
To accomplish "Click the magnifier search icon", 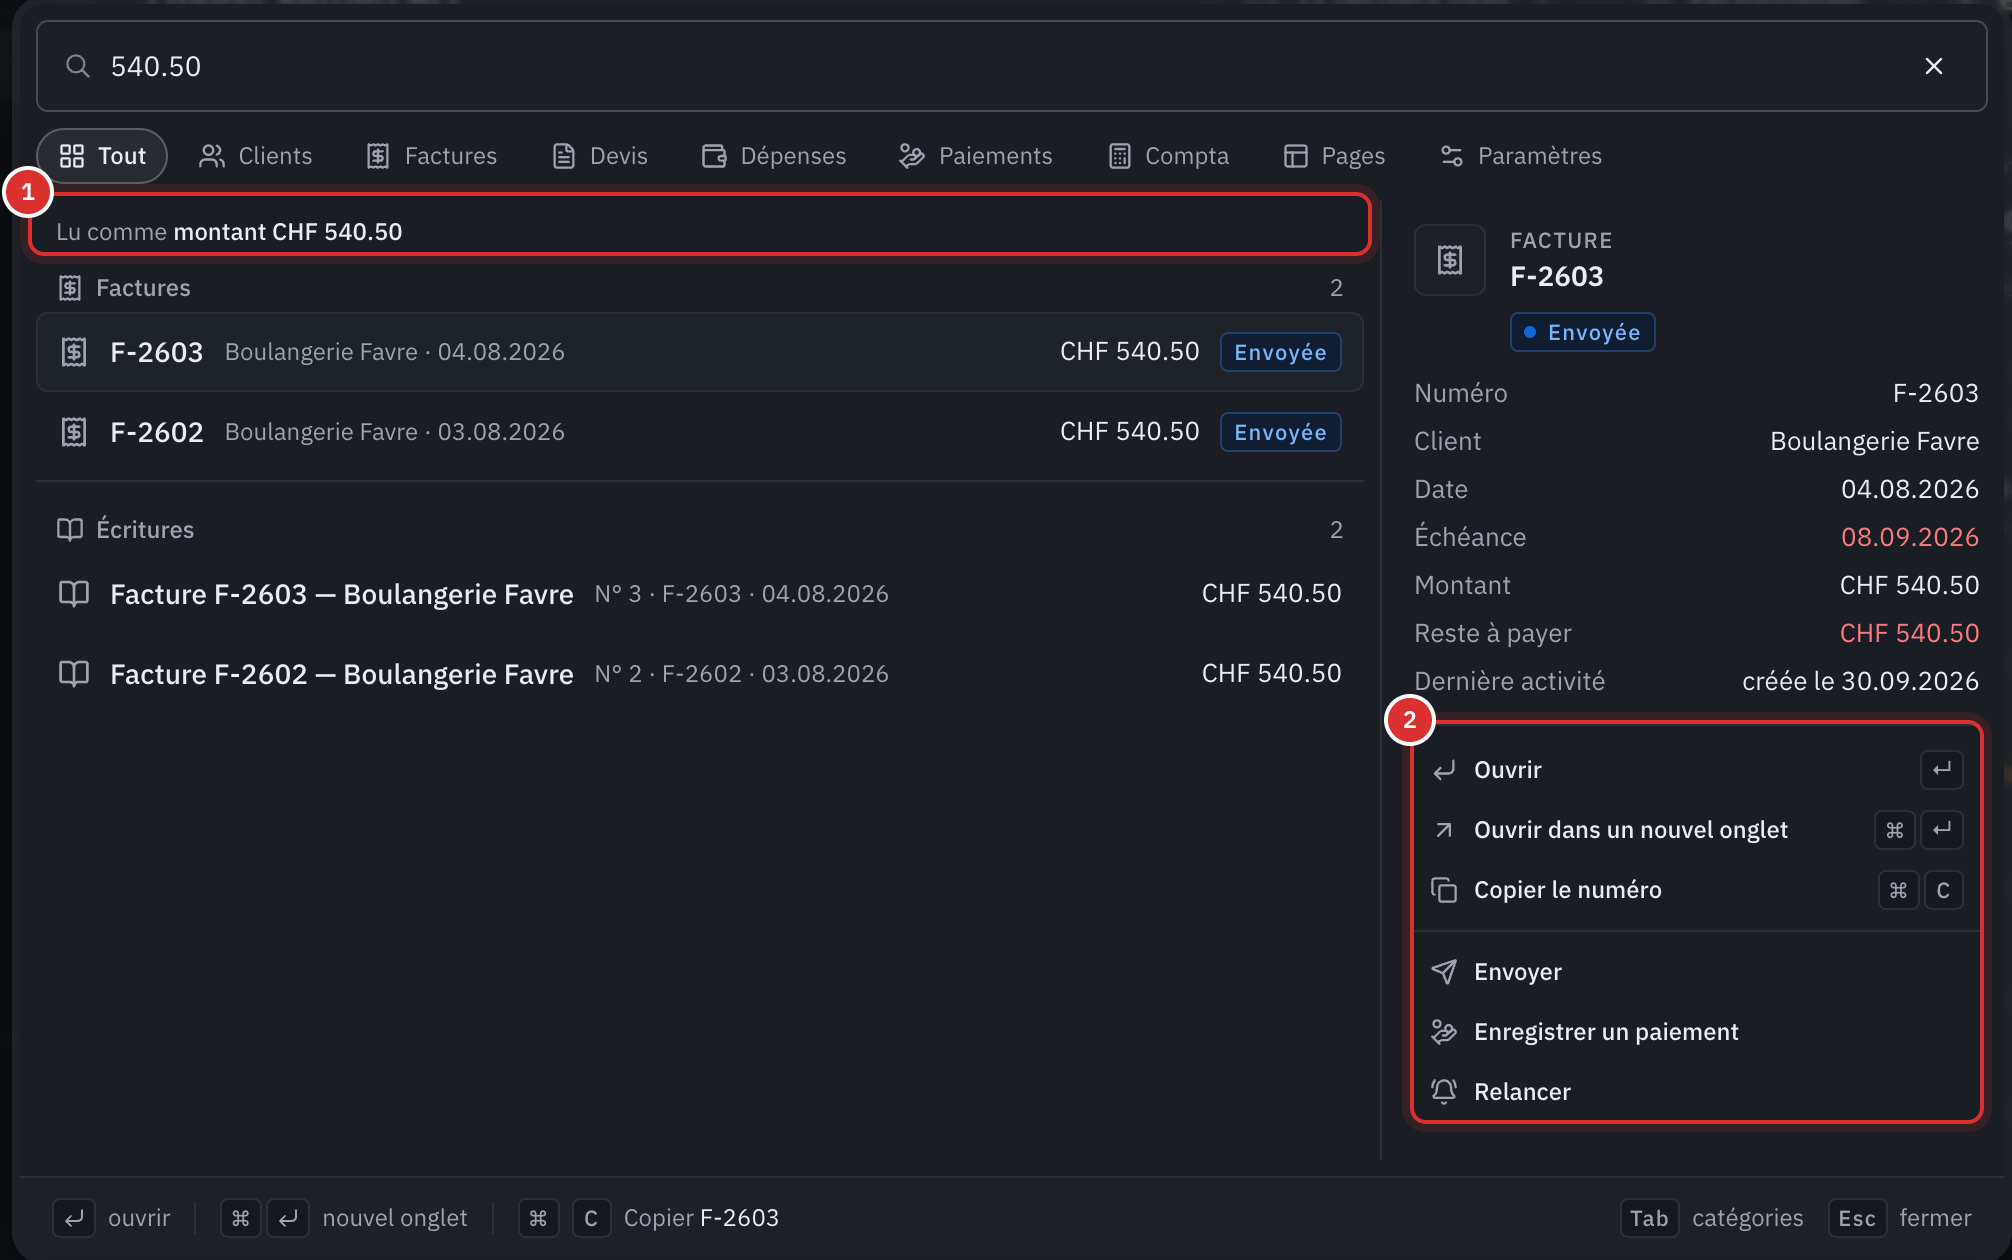I will tap(77, 66).
